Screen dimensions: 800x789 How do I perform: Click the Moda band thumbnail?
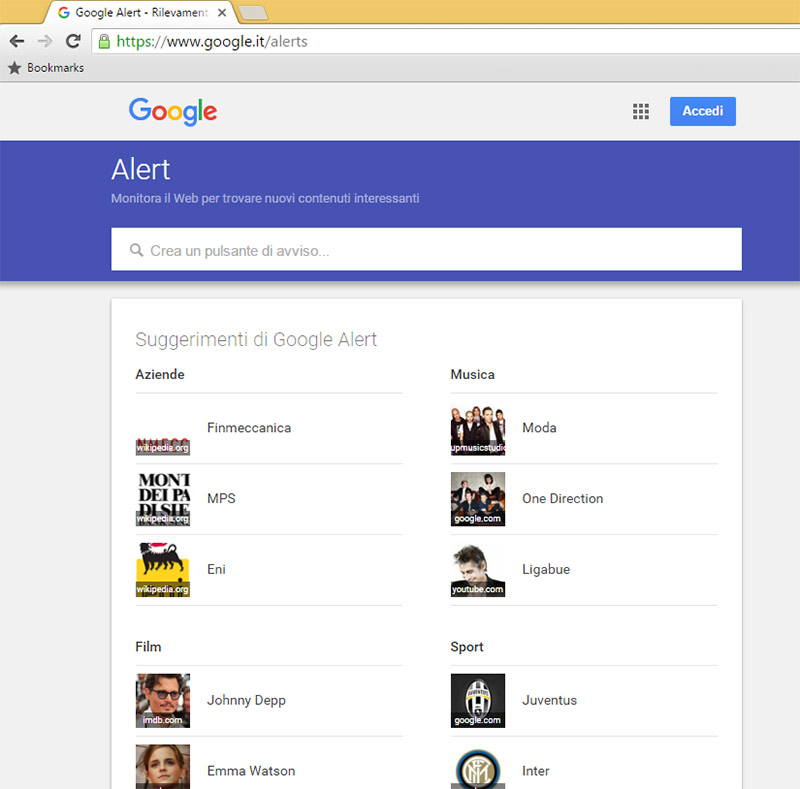(x=478, y=428)
